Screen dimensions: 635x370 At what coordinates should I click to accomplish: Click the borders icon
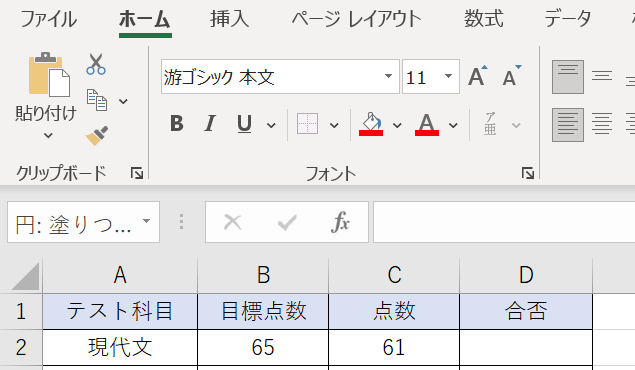(307, 123)
